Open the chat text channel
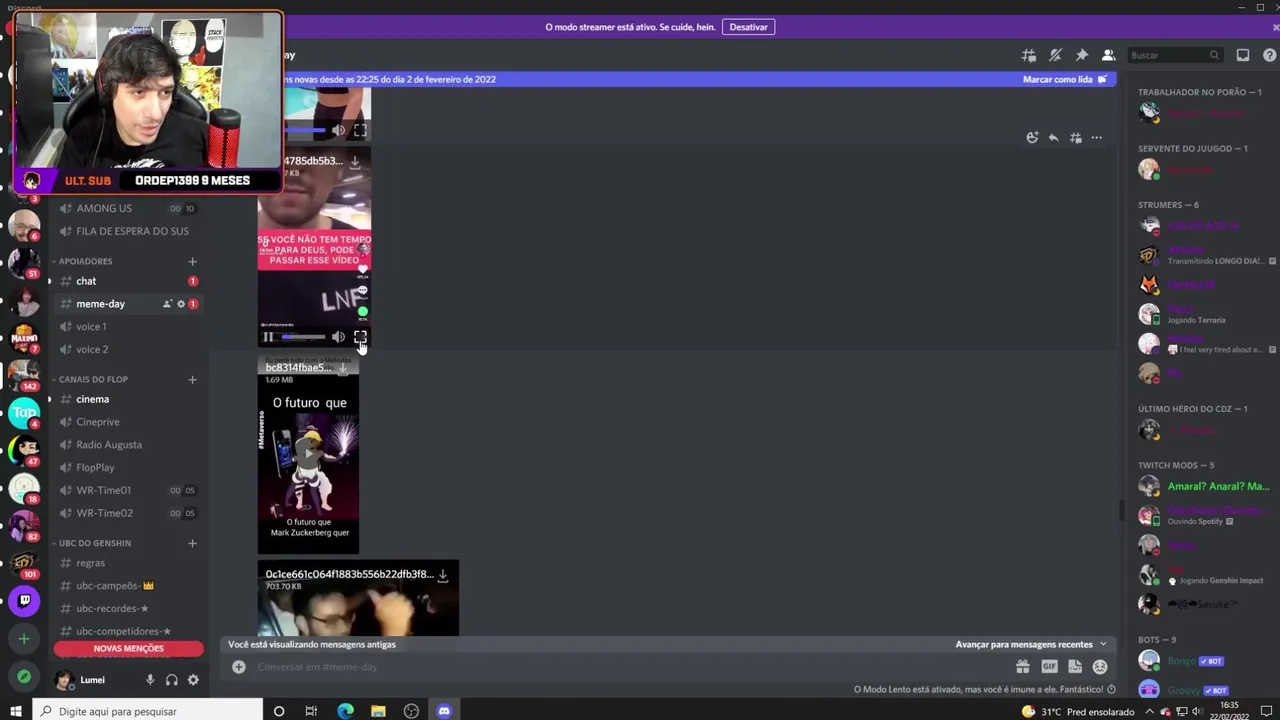The image size is (1280, 720). [x=130, y=281]
